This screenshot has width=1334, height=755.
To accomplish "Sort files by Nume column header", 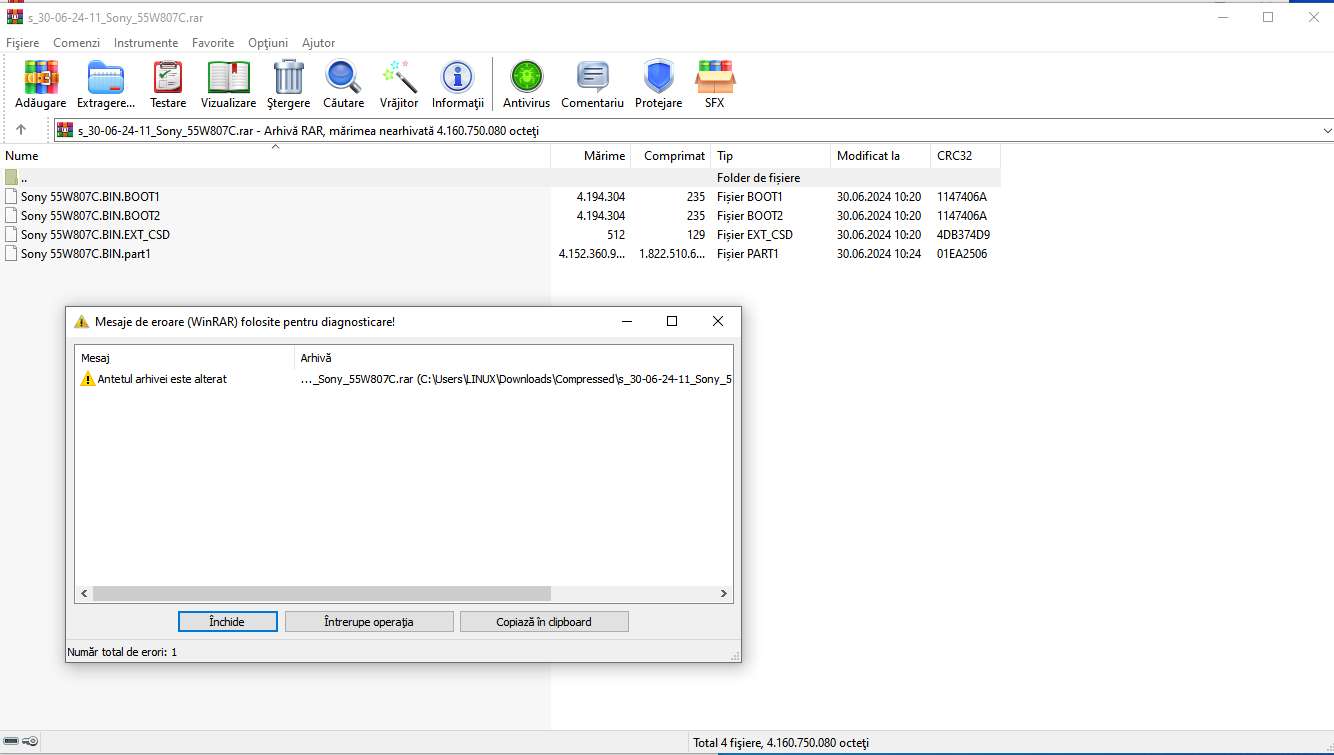I will [x=275, y=156].
